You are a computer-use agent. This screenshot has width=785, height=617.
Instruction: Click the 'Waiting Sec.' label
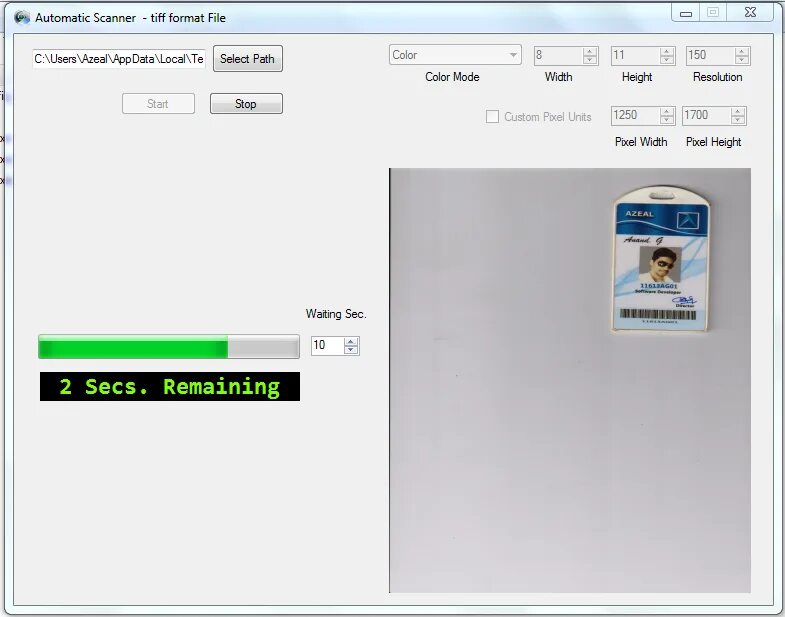point(336,314)
